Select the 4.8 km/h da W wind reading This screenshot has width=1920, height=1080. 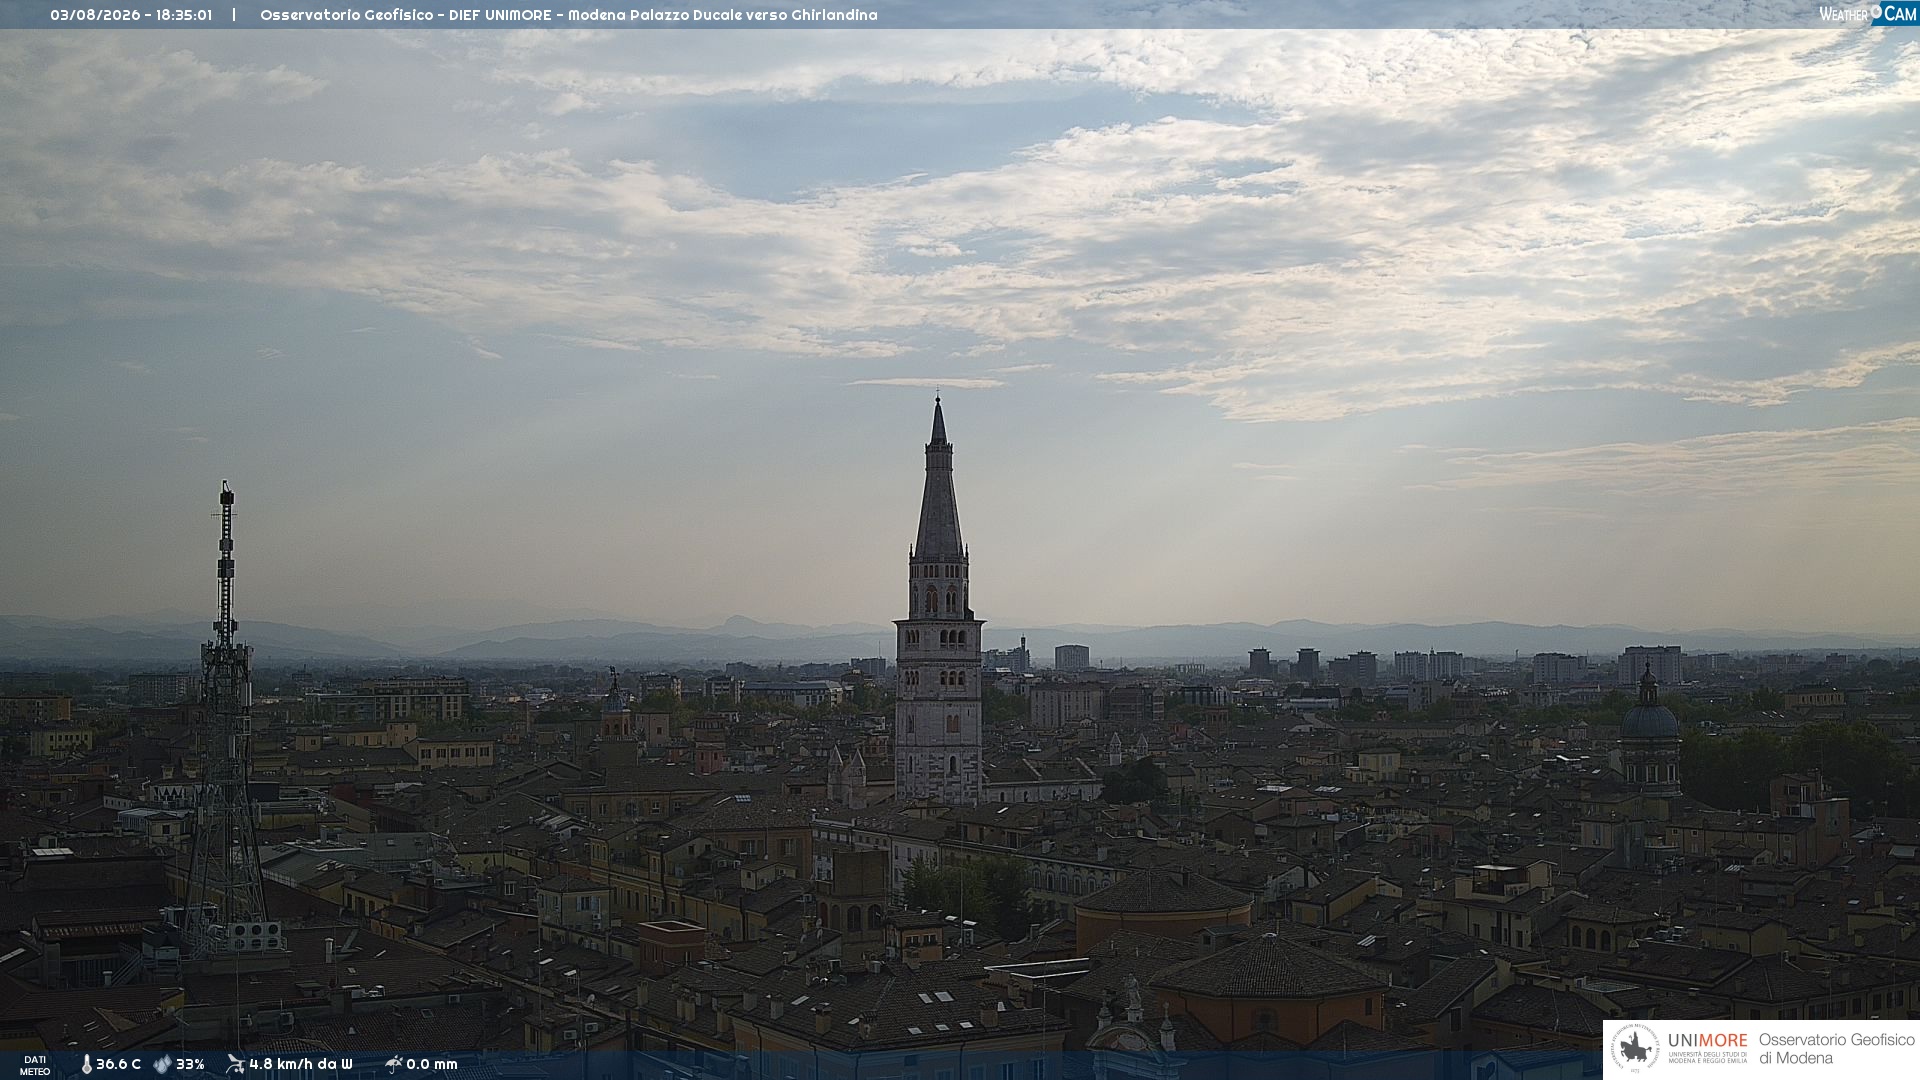(300, 1064)
